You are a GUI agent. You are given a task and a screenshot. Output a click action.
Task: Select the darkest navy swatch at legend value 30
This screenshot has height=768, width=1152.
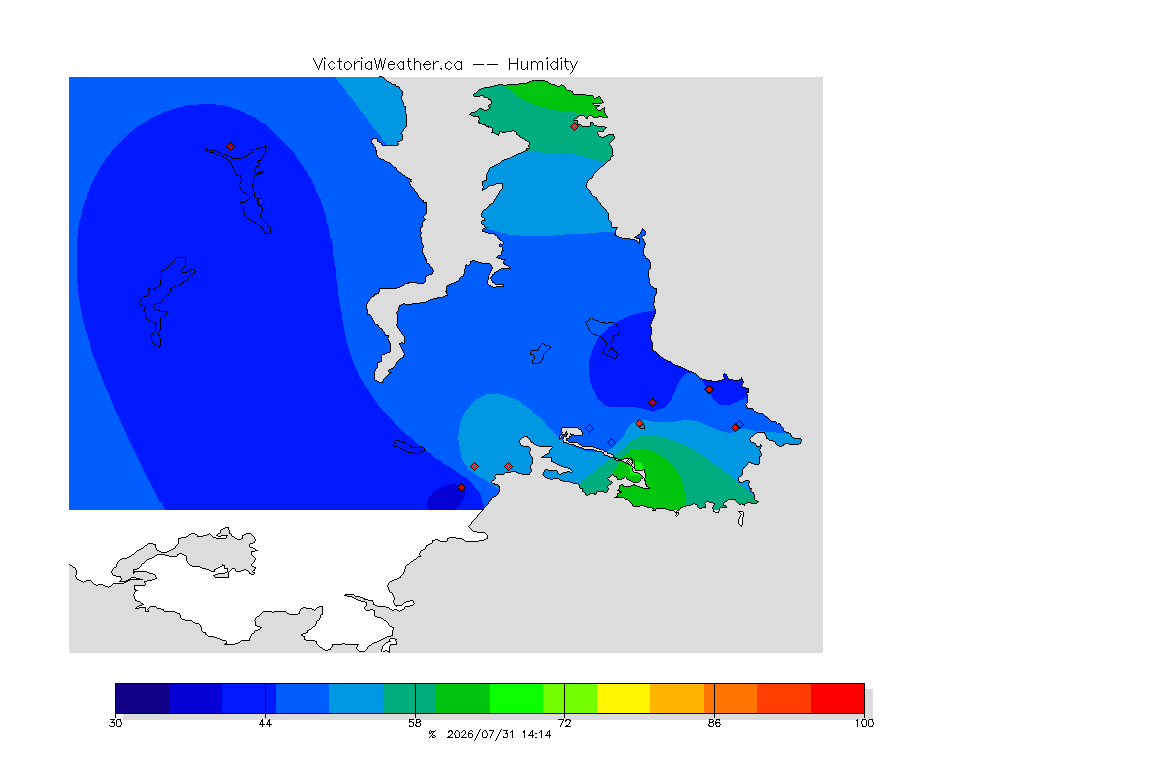pos(143,698)
